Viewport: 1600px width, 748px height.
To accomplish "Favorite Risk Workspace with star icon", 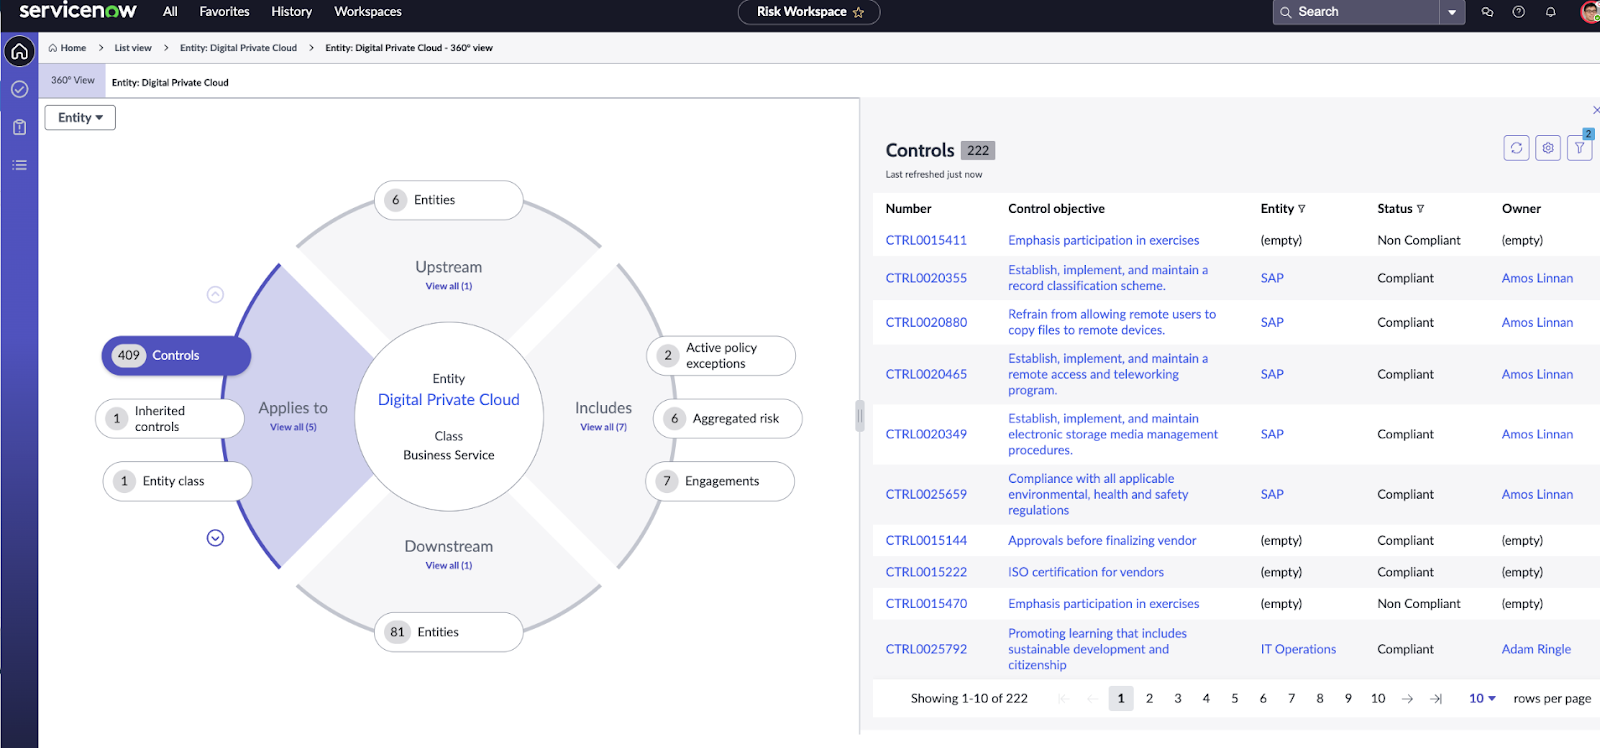I will tap(858, 12).
